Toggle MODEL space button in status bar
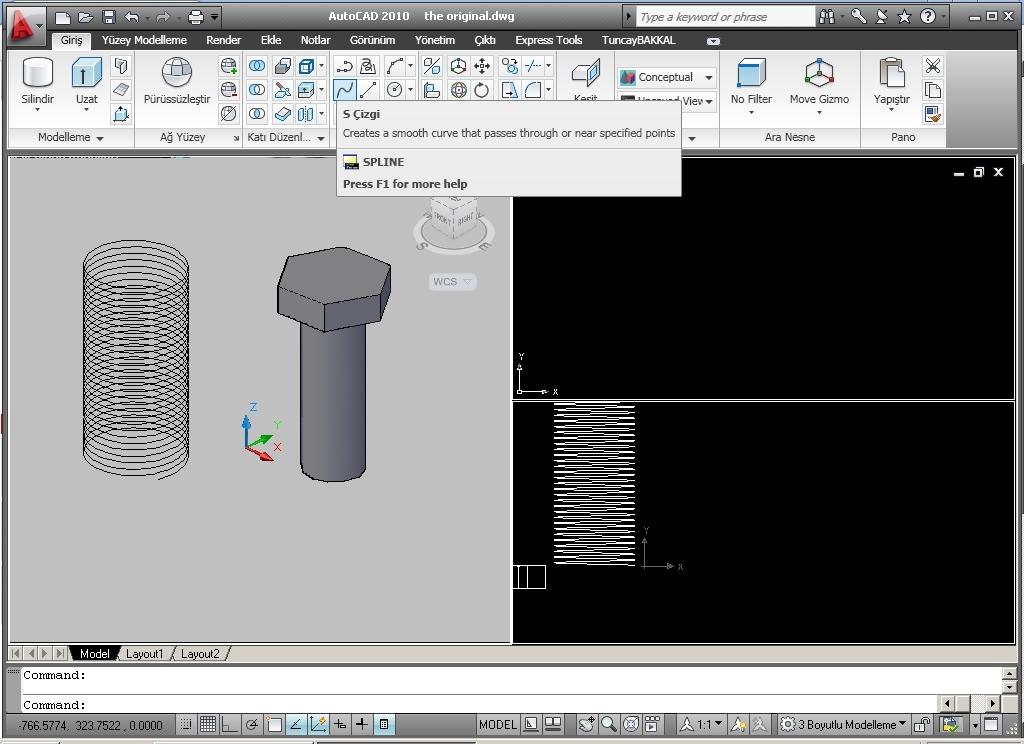1024x744 pixels. (498, 724)
